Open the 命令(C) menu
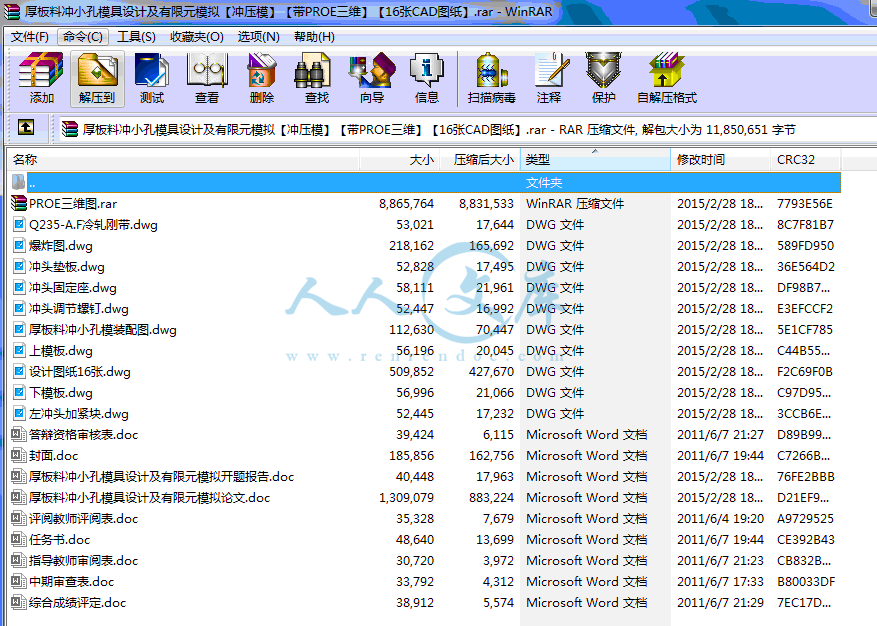The width and height of the screenshot is (877, 626). tap(83, 37)
